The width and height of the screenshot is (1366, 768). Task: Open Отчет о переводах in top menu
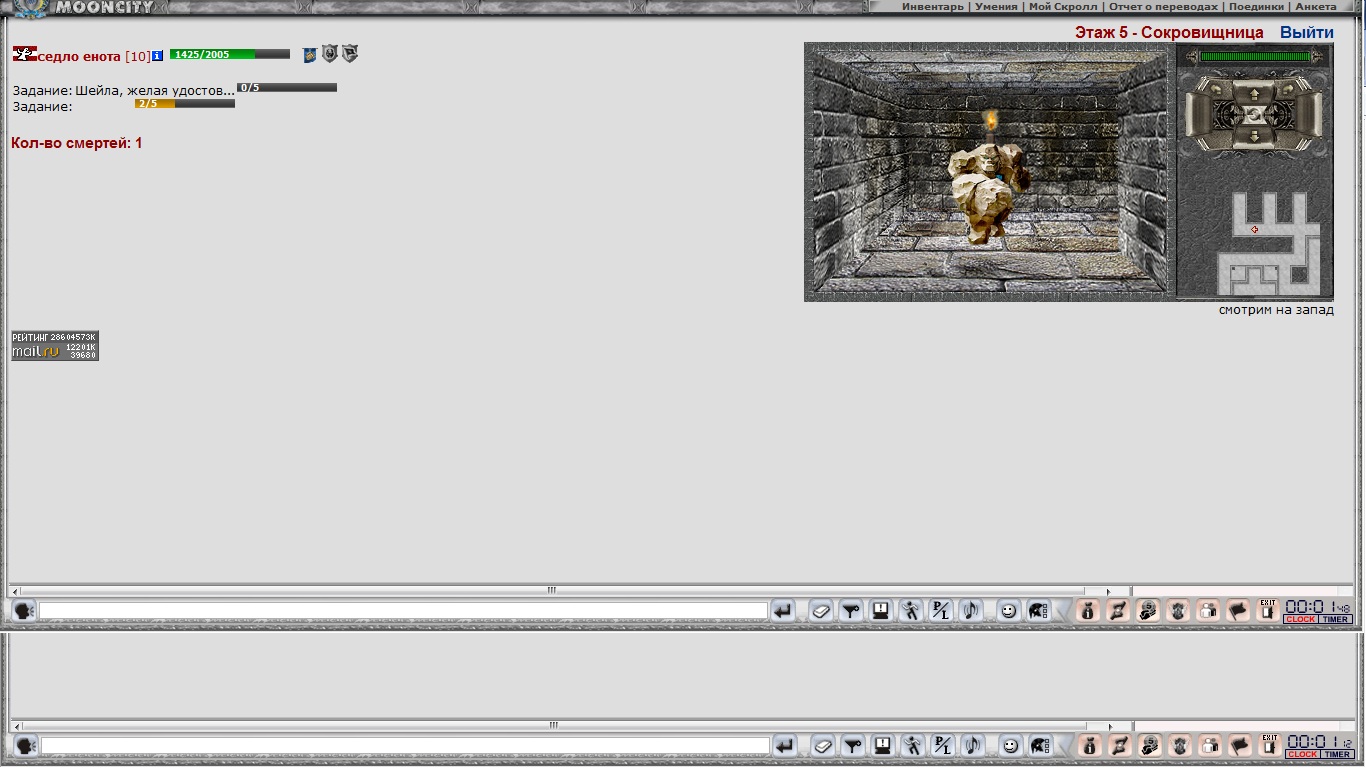click(x=1163, y=7)
